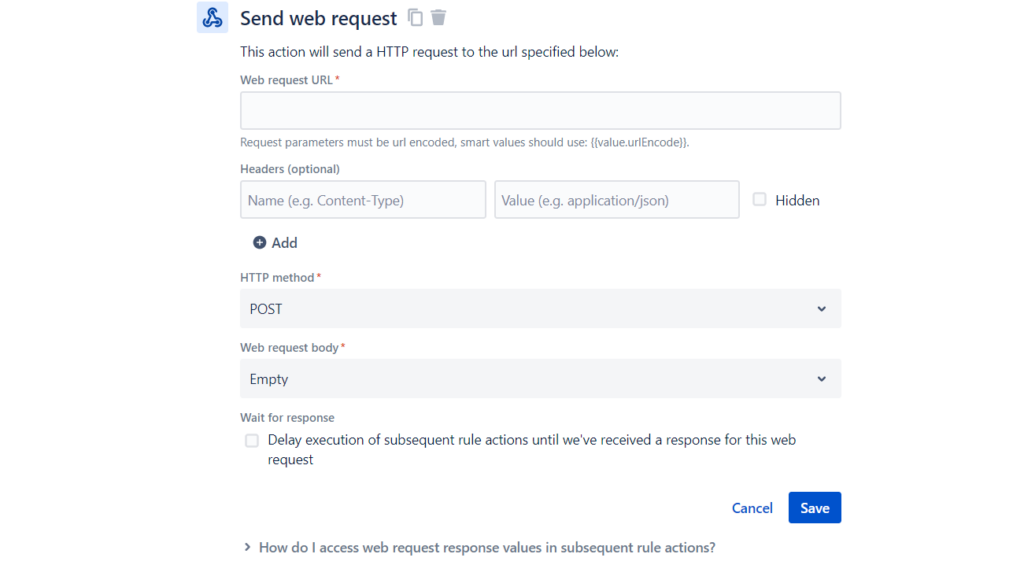Click the webhook icon next to Send web request
This screenshot has width=1024, height=576.
tap(212, 17)
